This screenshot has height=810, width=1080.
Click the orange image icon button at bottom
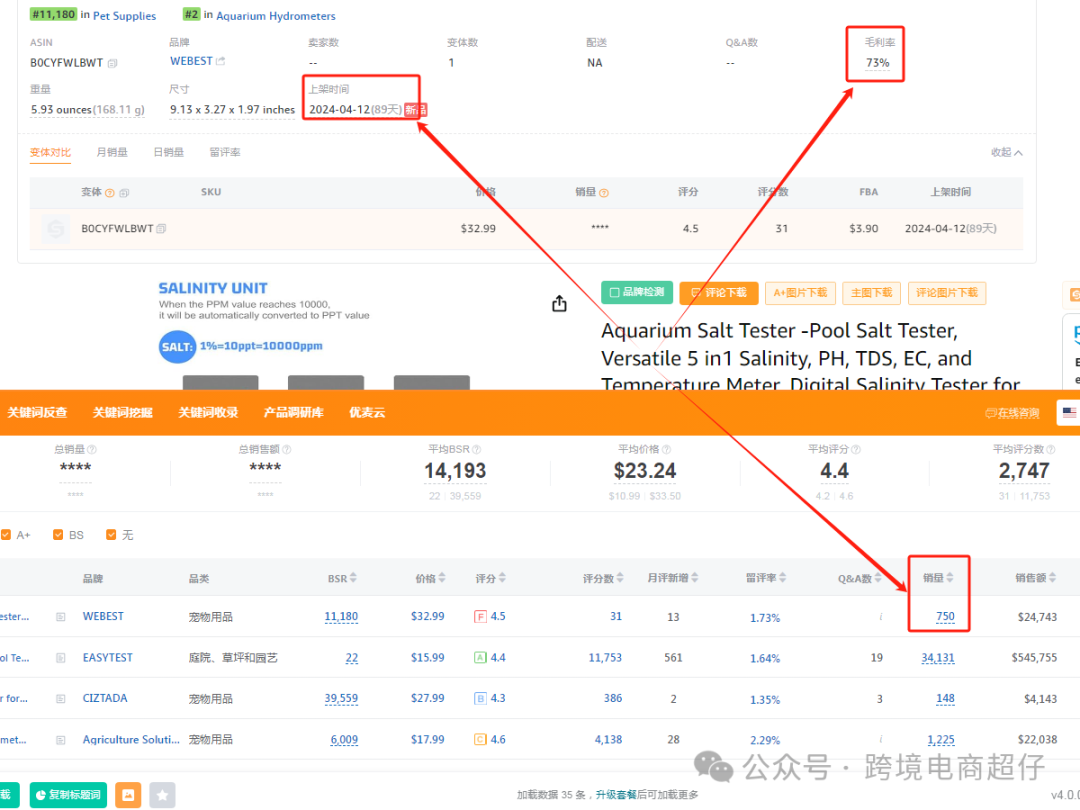click(128, 795)
